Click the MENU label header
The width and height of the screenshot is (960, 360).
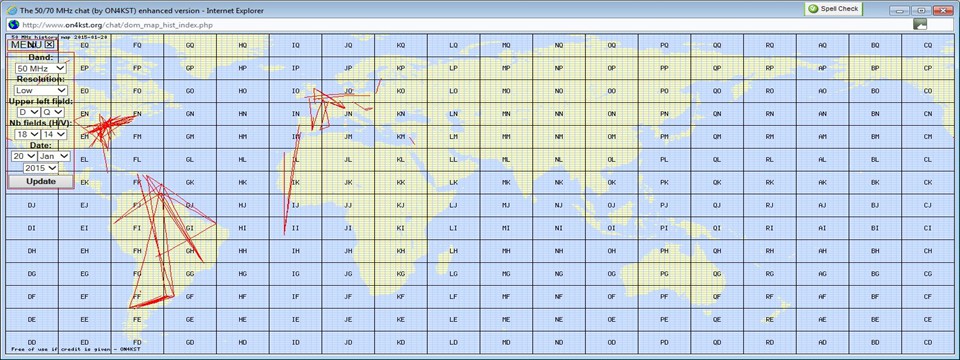point(26,44)
